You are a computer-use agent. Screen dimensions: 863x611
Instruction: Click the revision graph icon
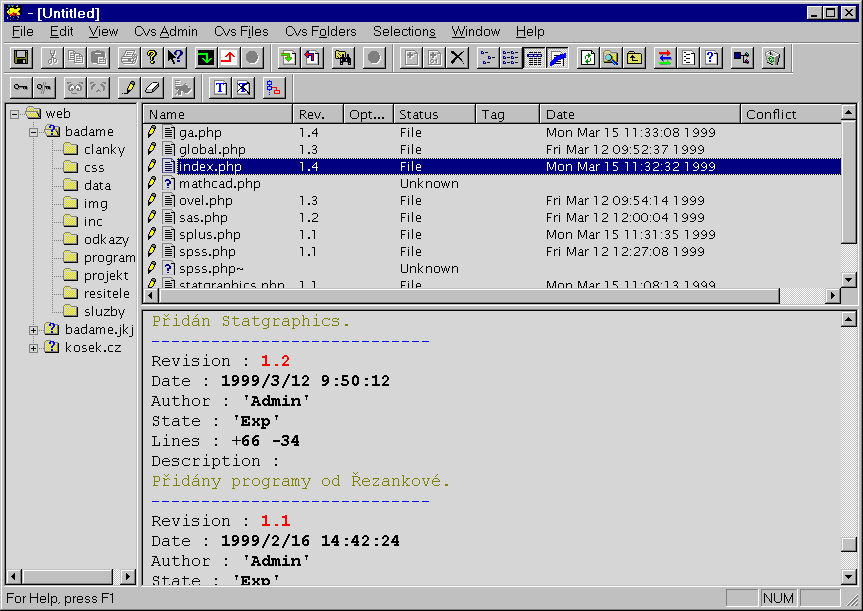coord(272,88)
